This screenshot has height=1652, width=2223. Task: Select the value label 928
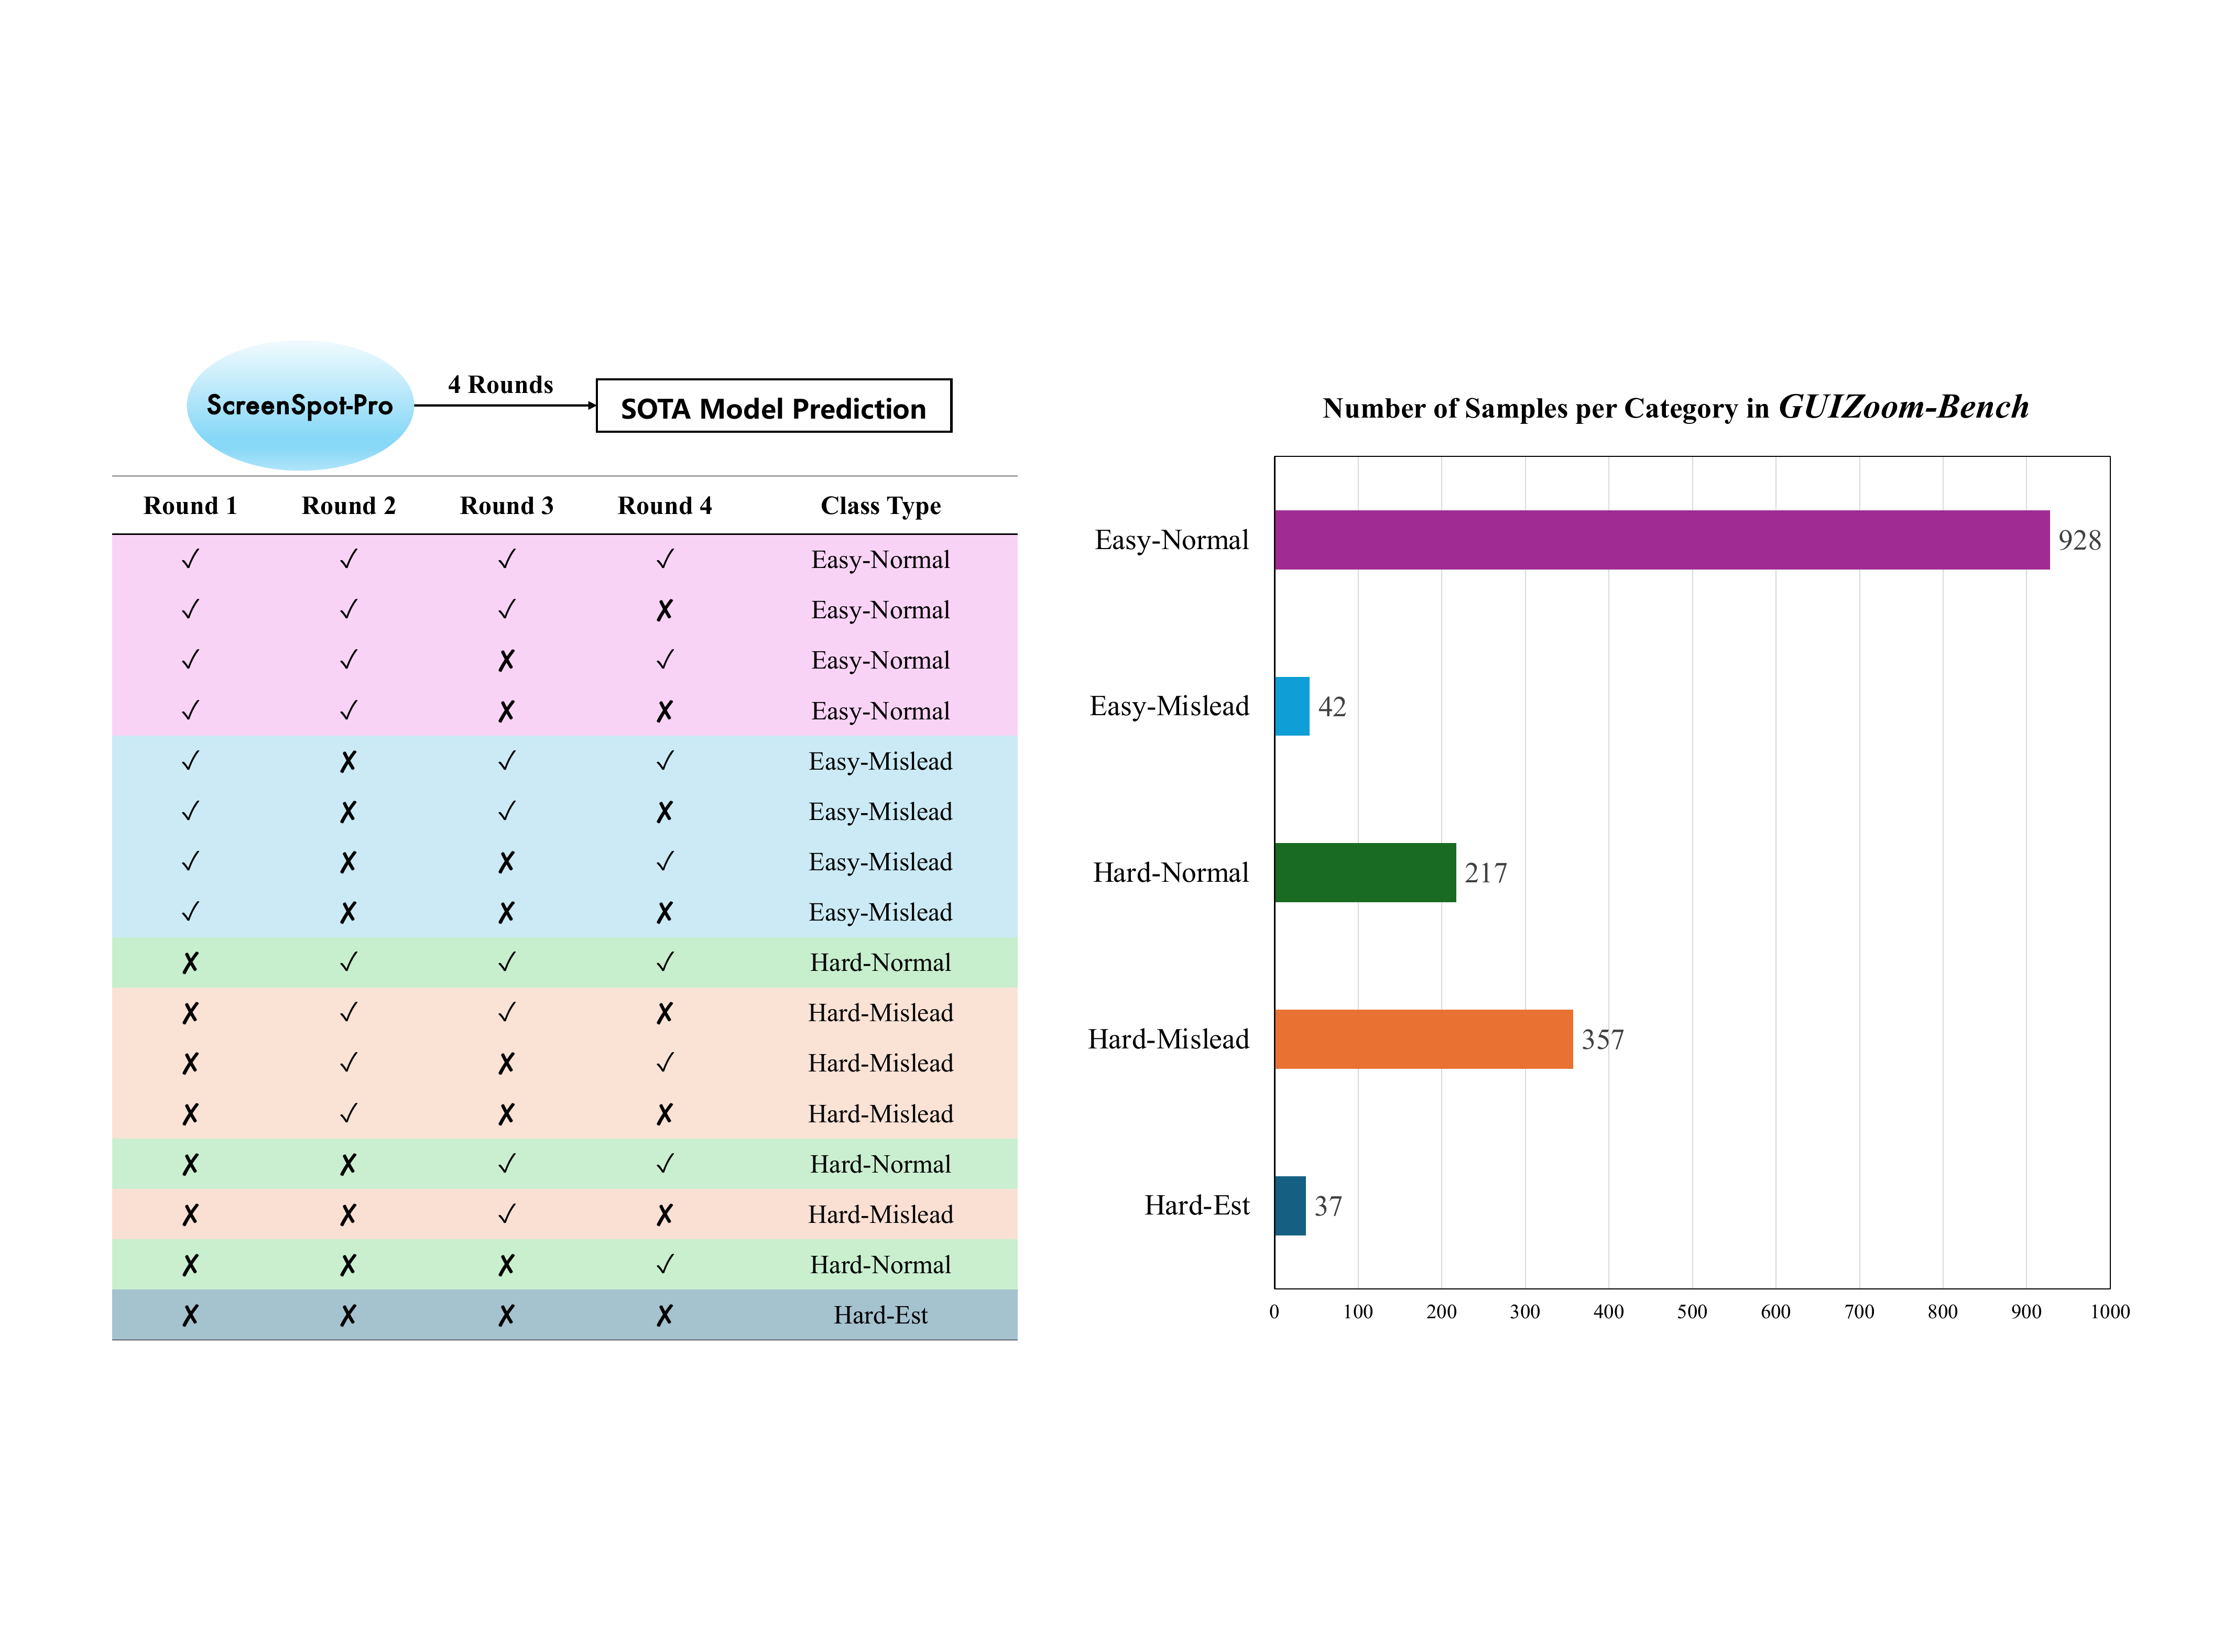coord(2079,540)
